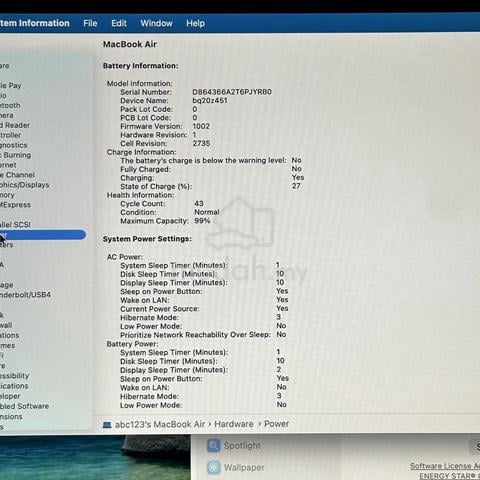Select Accessibility in the sidebar
Screen dimensions: 480x480
pos(14,376)
